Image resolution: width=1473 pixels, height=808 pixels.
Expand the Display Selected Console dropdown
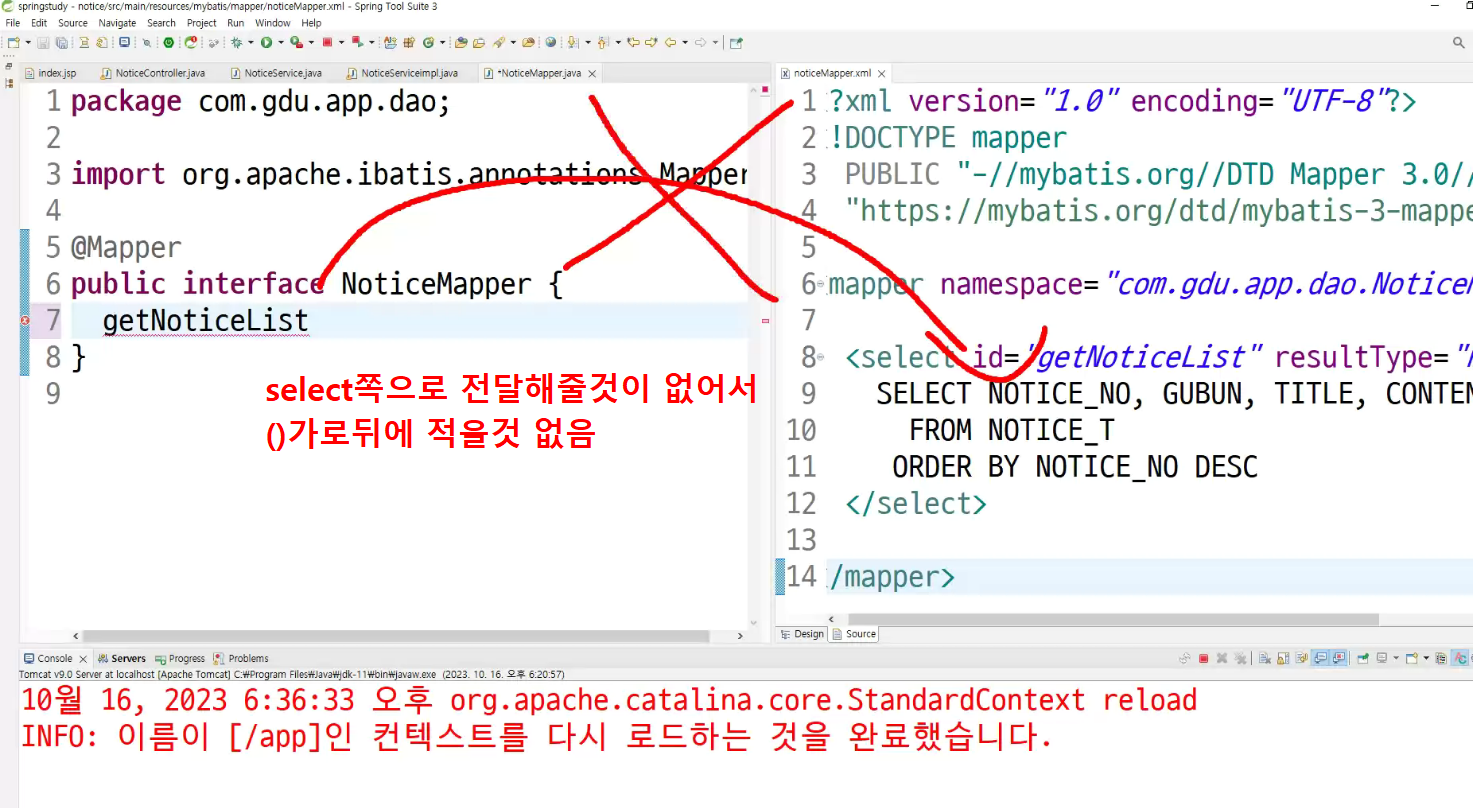(1396, 658)
